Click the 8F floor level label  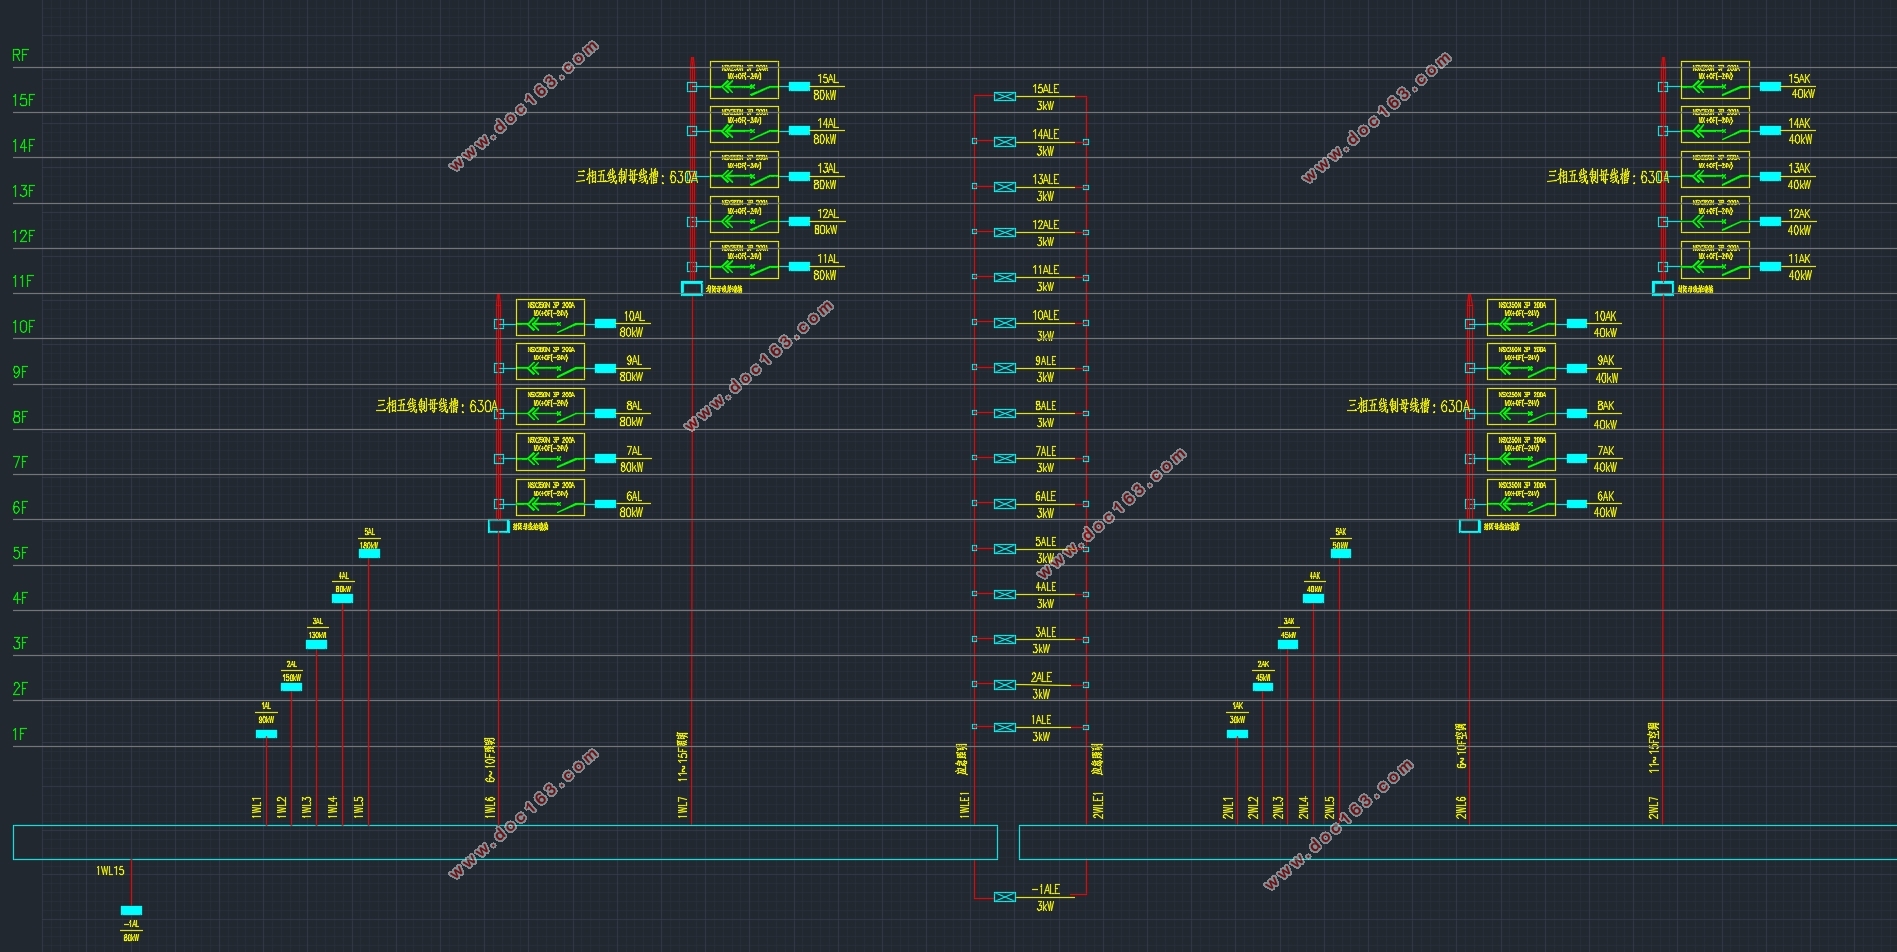pyautogui.click(x=20, y=417)
